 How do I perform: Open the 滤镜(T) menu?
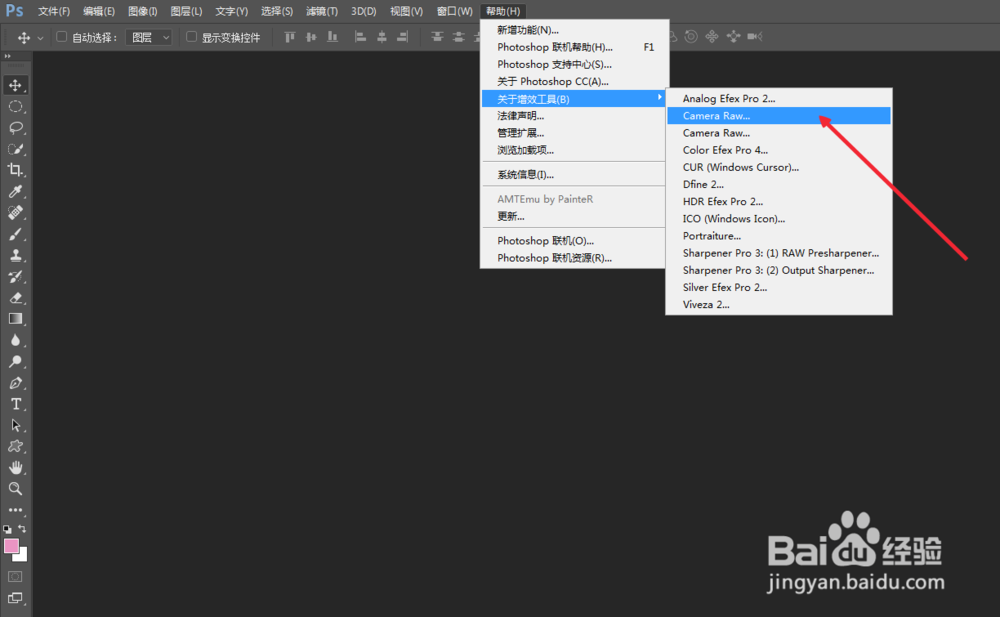click(322, 11)
